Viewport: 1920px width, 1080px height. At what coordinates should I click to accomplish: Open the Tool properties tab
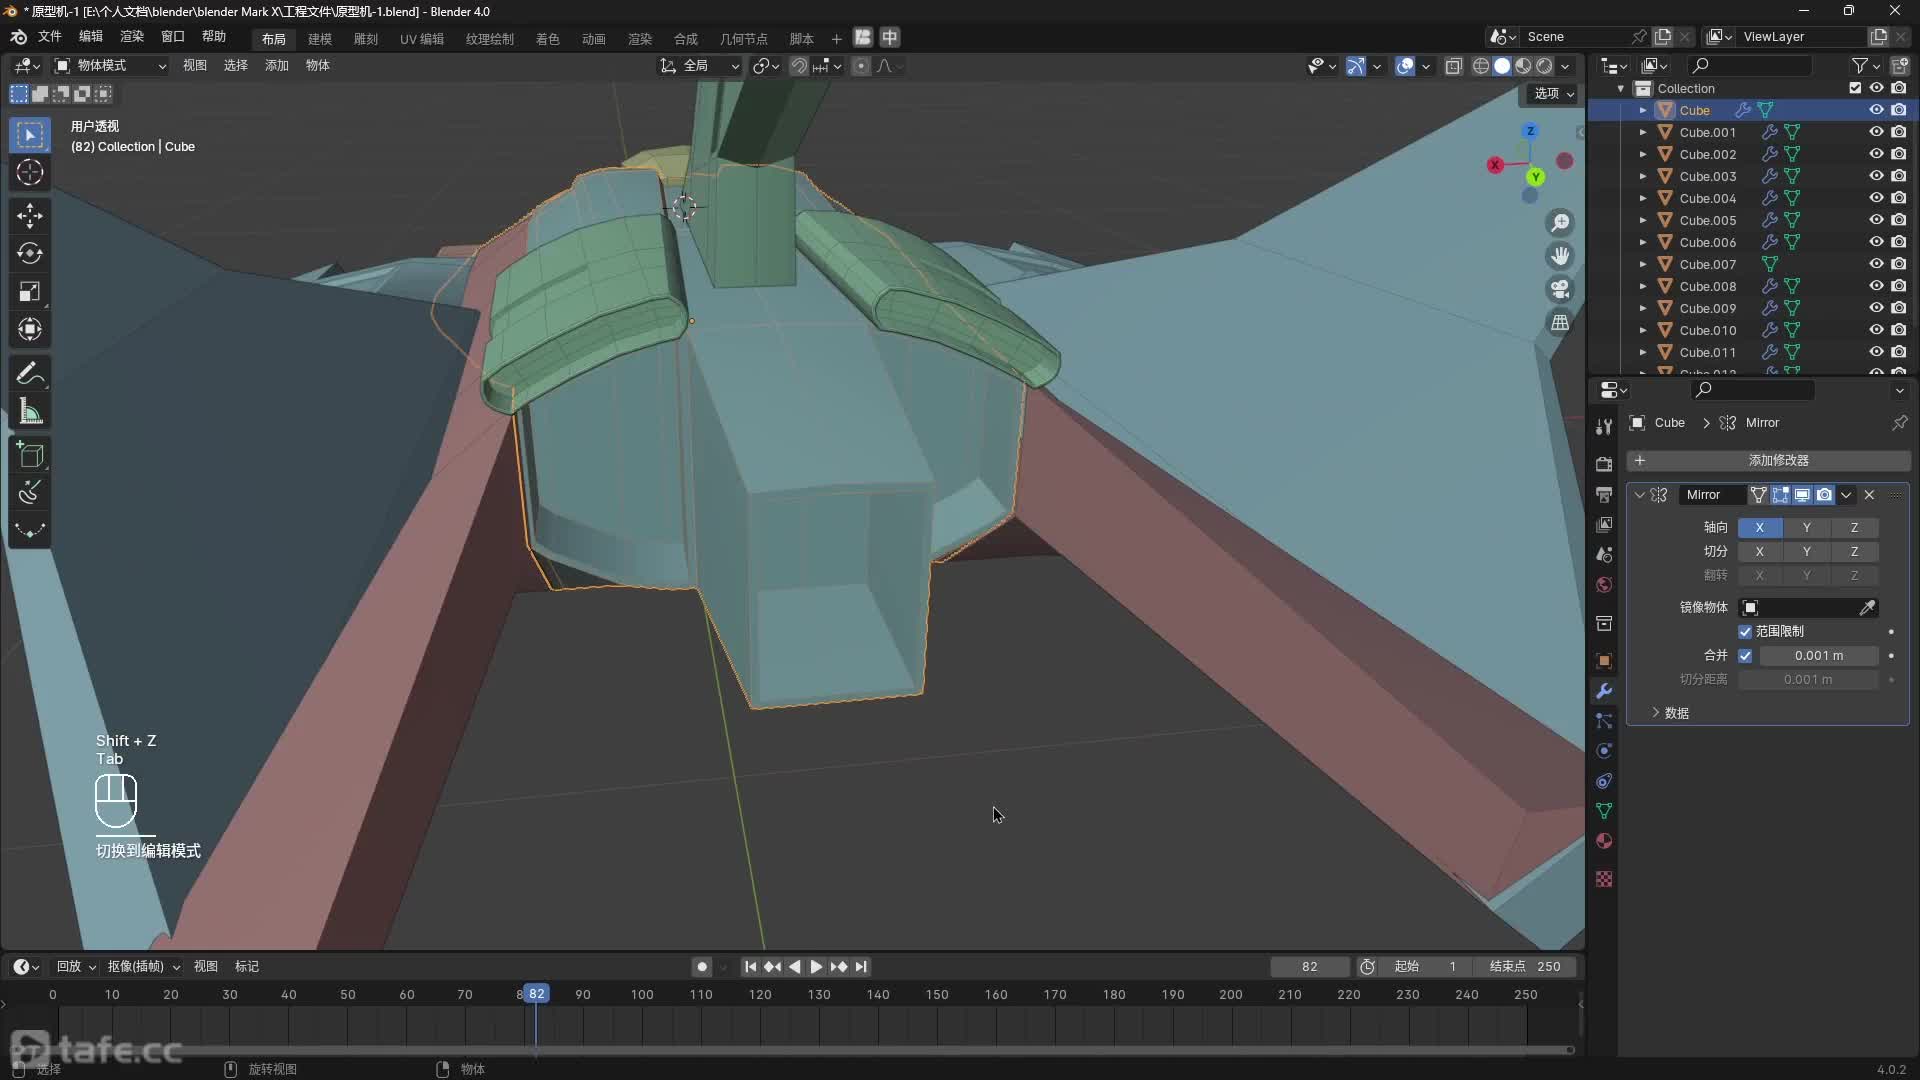click(1604, 426)
